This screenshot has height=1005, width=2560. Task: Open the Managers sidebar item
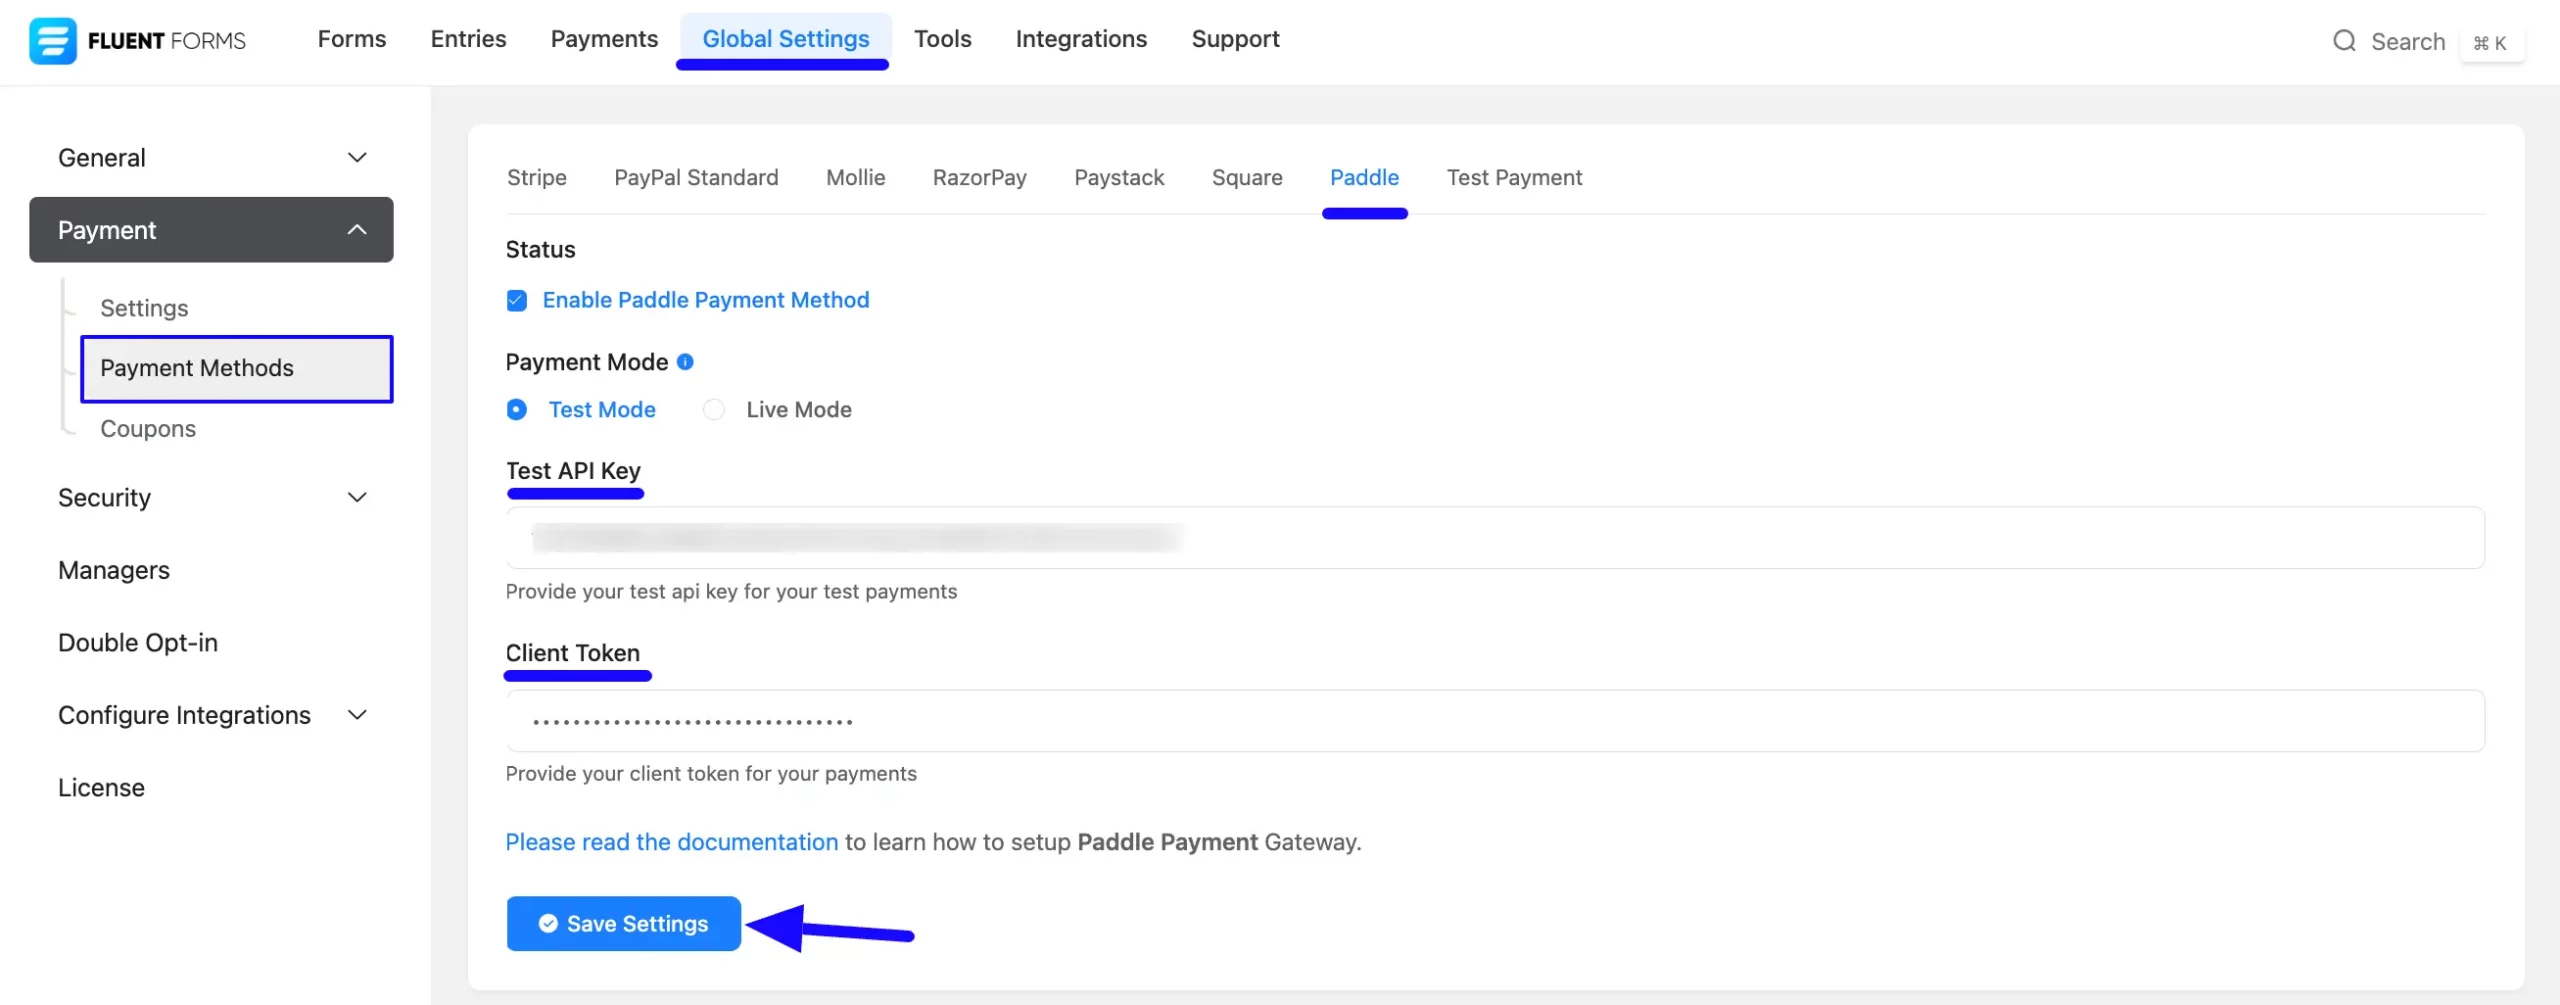(114, 570)
